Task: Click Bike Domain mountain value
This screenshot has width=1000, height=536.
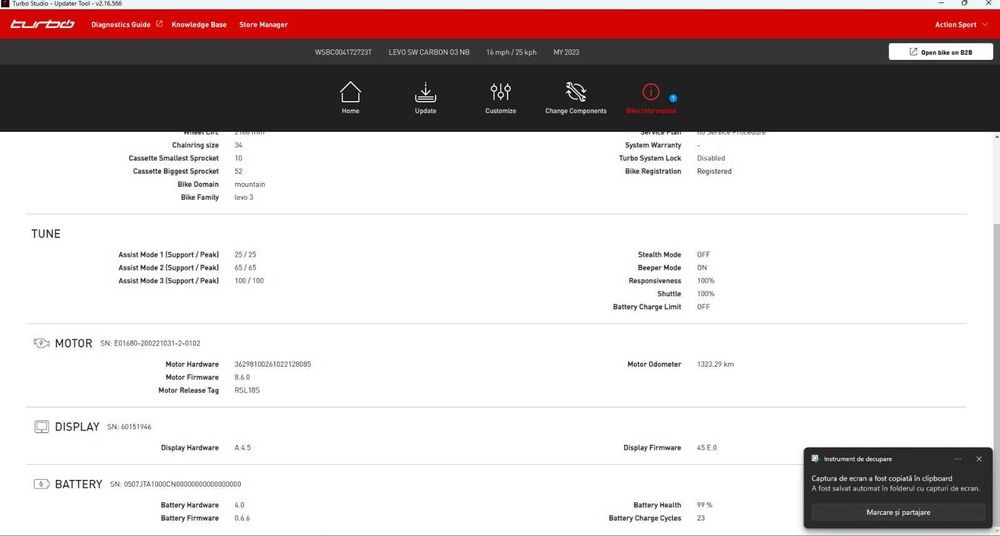Action: 249,184
